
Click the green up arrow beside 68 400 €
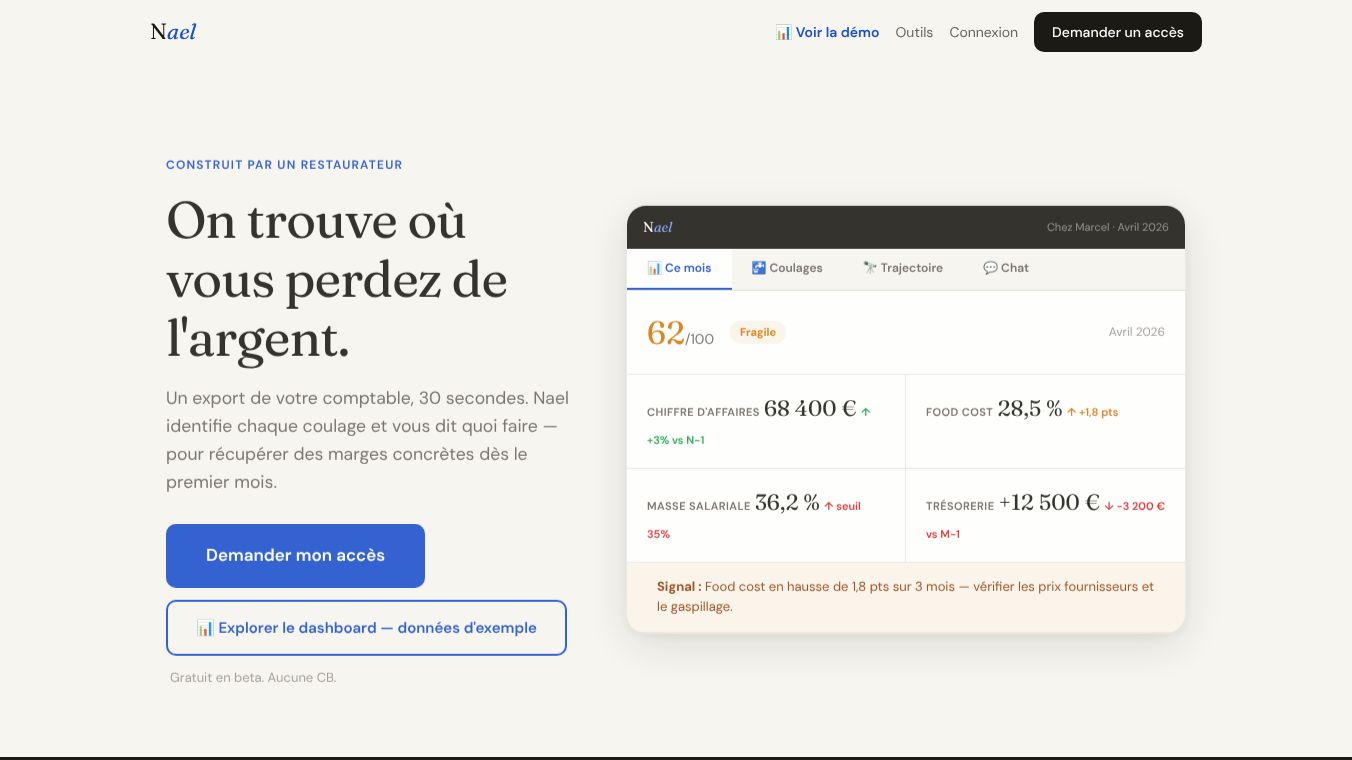pyautogui.click(x=866, y=411)
